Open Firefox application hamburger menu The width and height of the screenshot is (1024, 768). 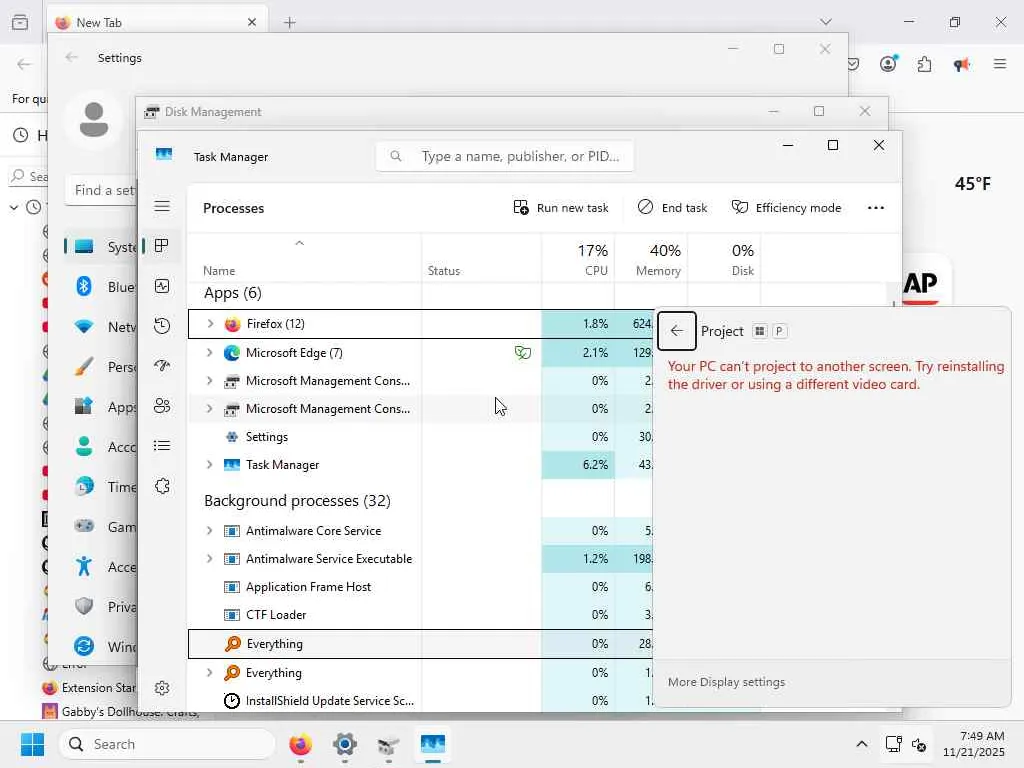point(999,64)
